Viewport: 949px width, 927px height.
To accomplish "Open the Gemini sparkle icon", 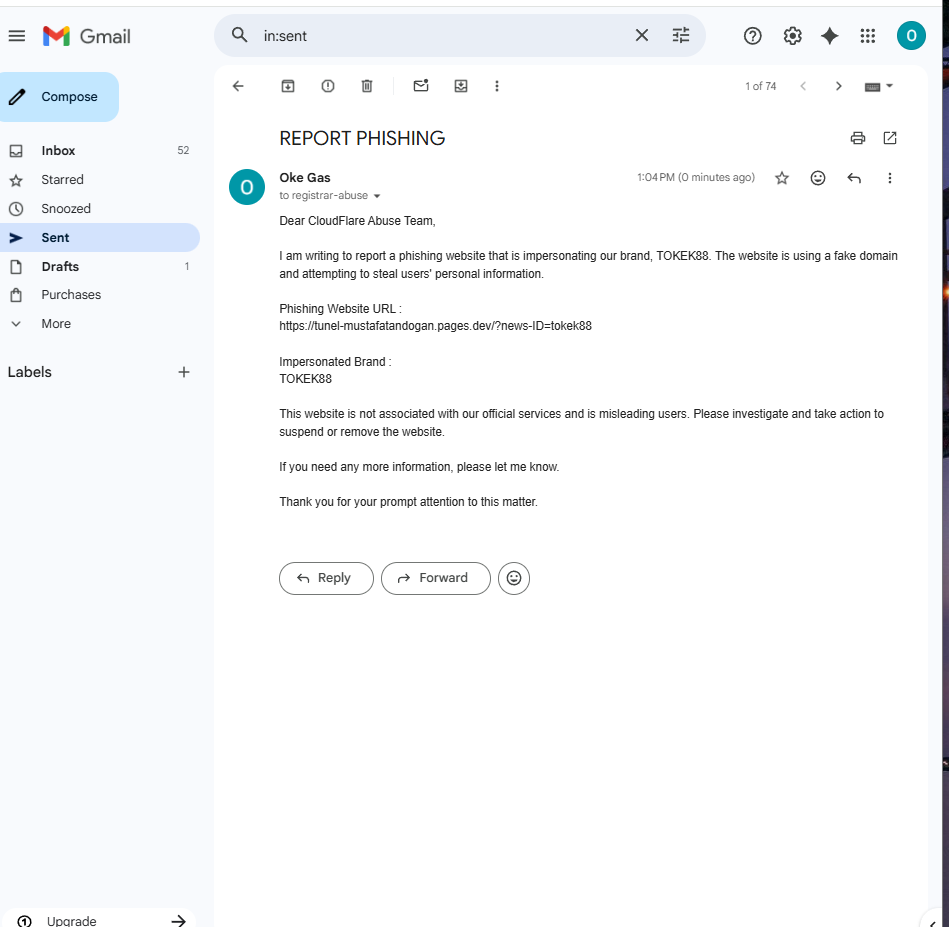I will (x=829, y=36).
